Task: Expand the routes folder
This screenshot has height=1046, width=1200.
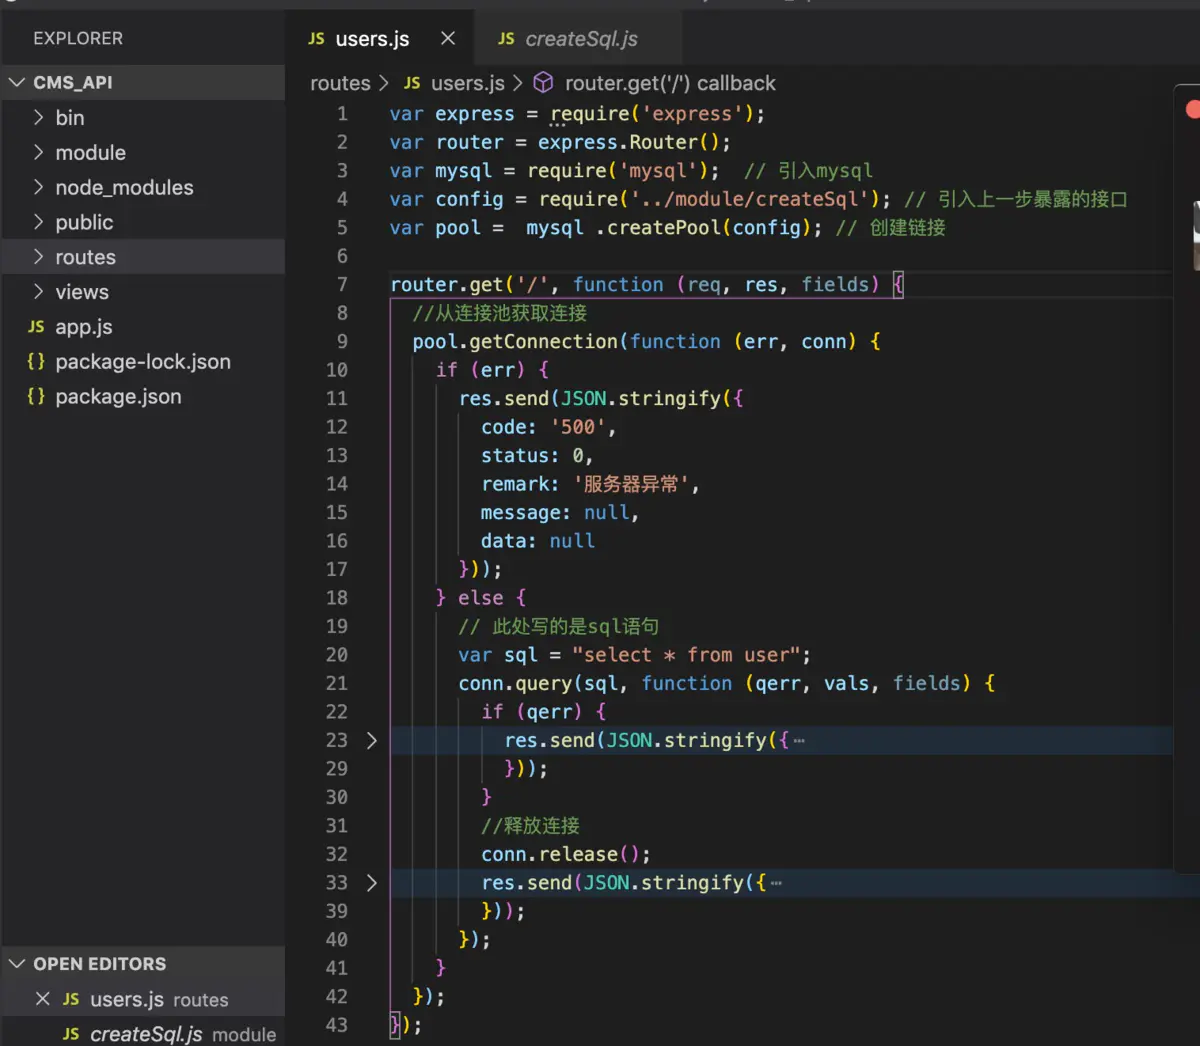Action: click(85, 257)
